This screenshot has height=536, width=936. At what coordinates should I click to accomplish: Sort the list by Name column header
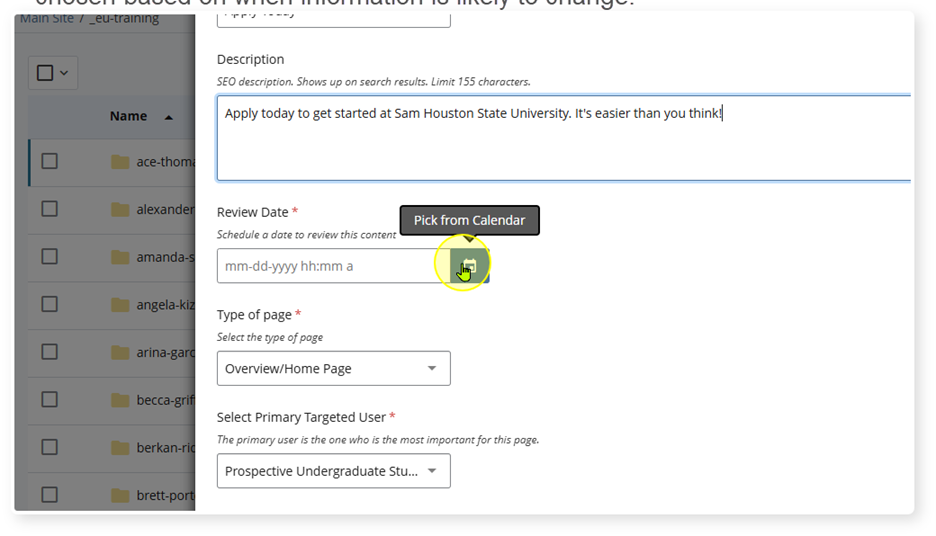[x=128, y=116]
